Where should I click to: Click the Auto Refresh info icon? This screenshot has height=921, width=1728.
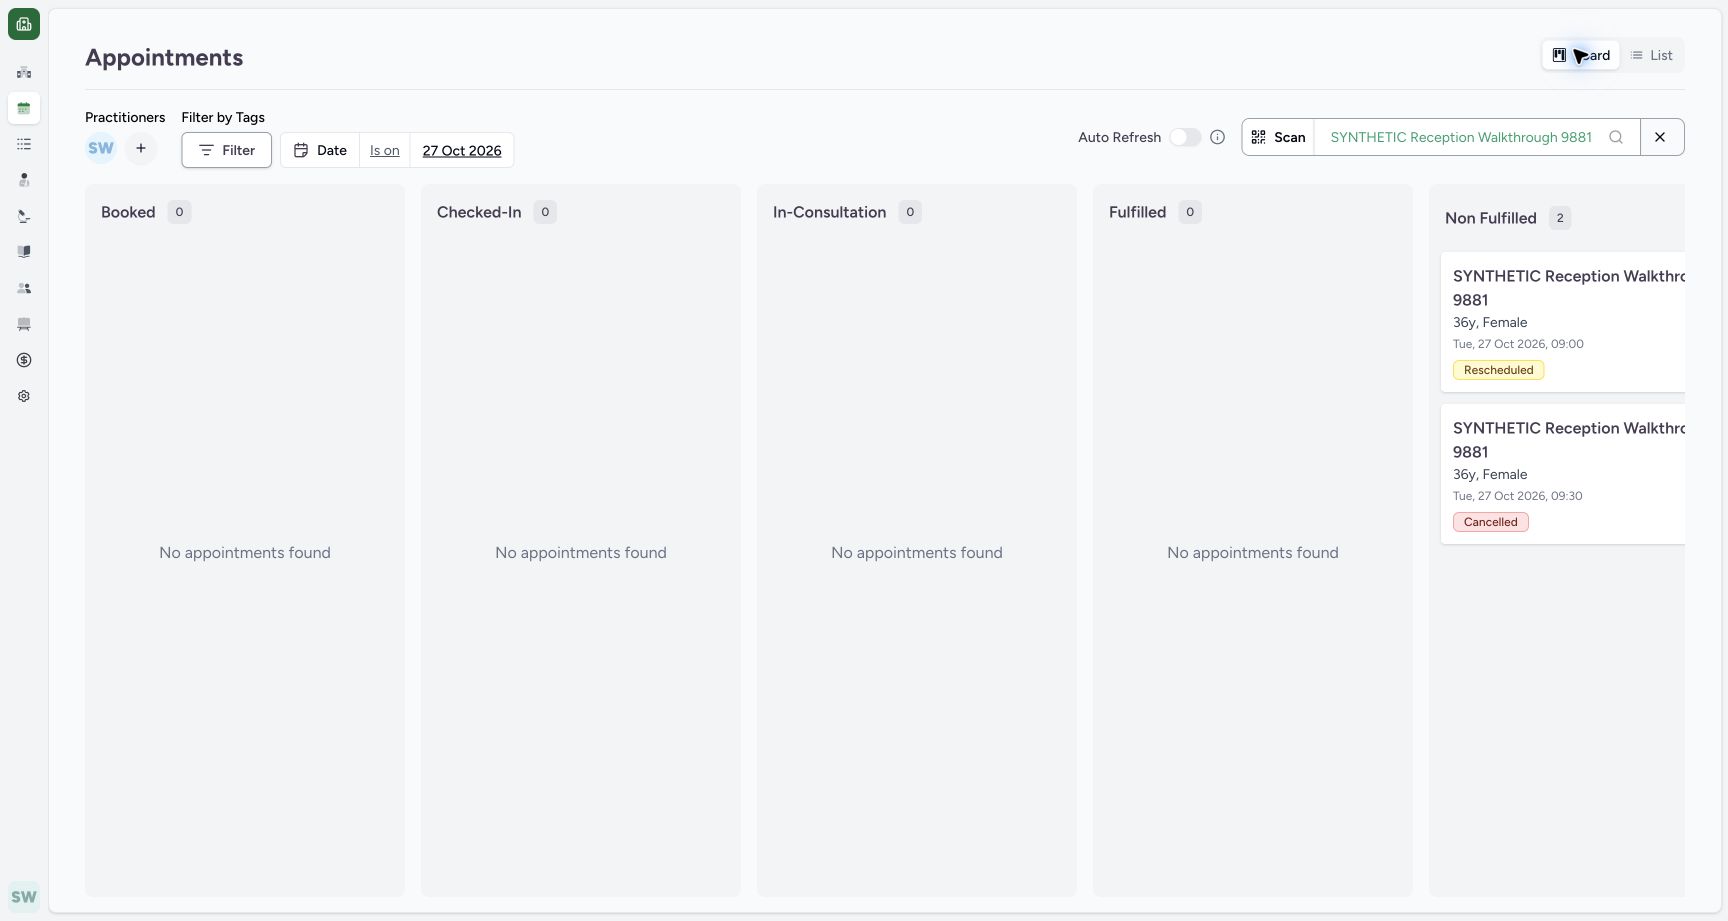1217,137
